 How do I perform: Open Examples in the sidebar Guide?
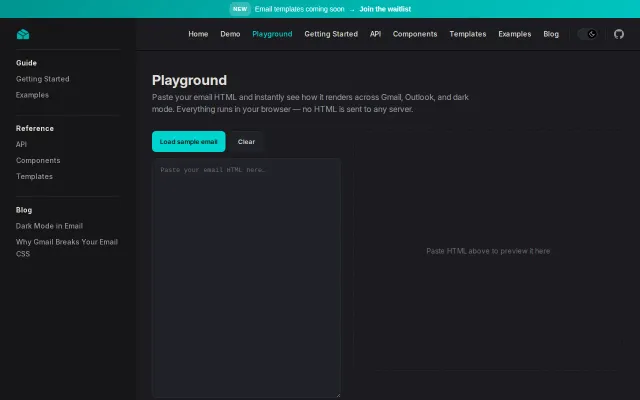pyautogui.click(x=32, y=95)
